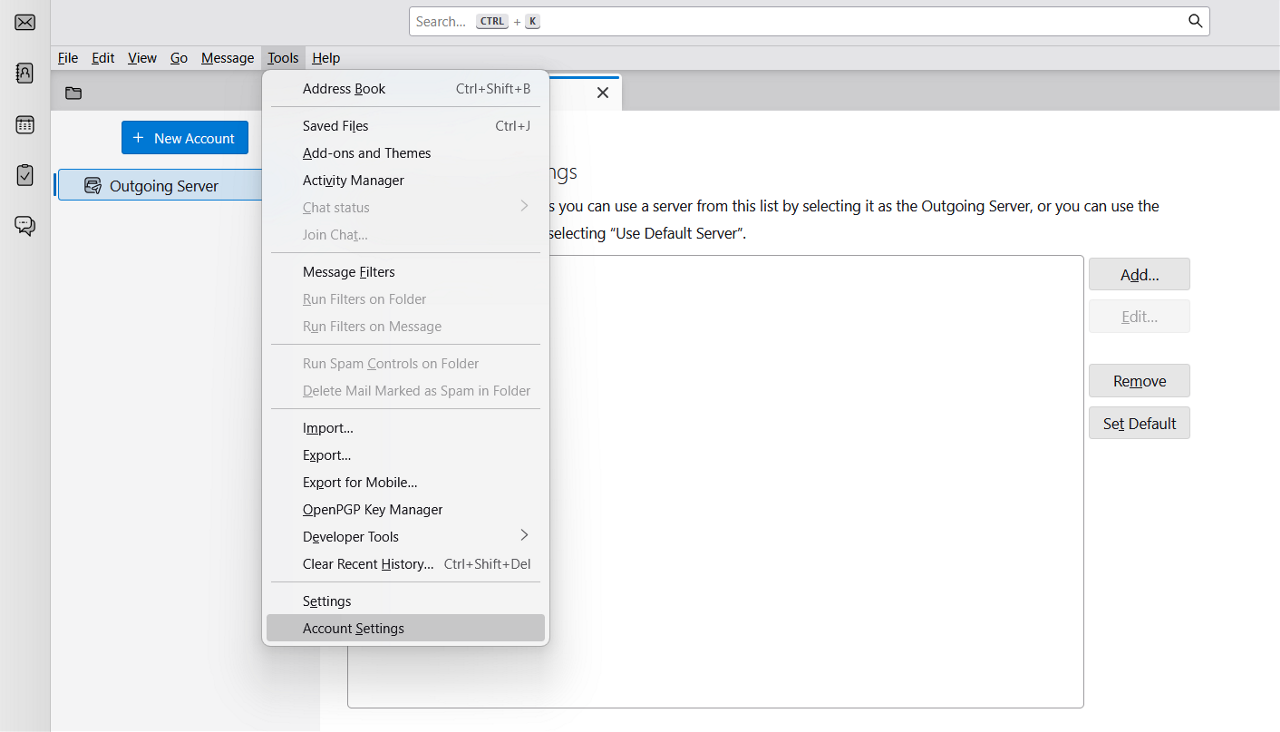Switch to the Calendar space icon
1280x732 pixels.
point(25,125)
